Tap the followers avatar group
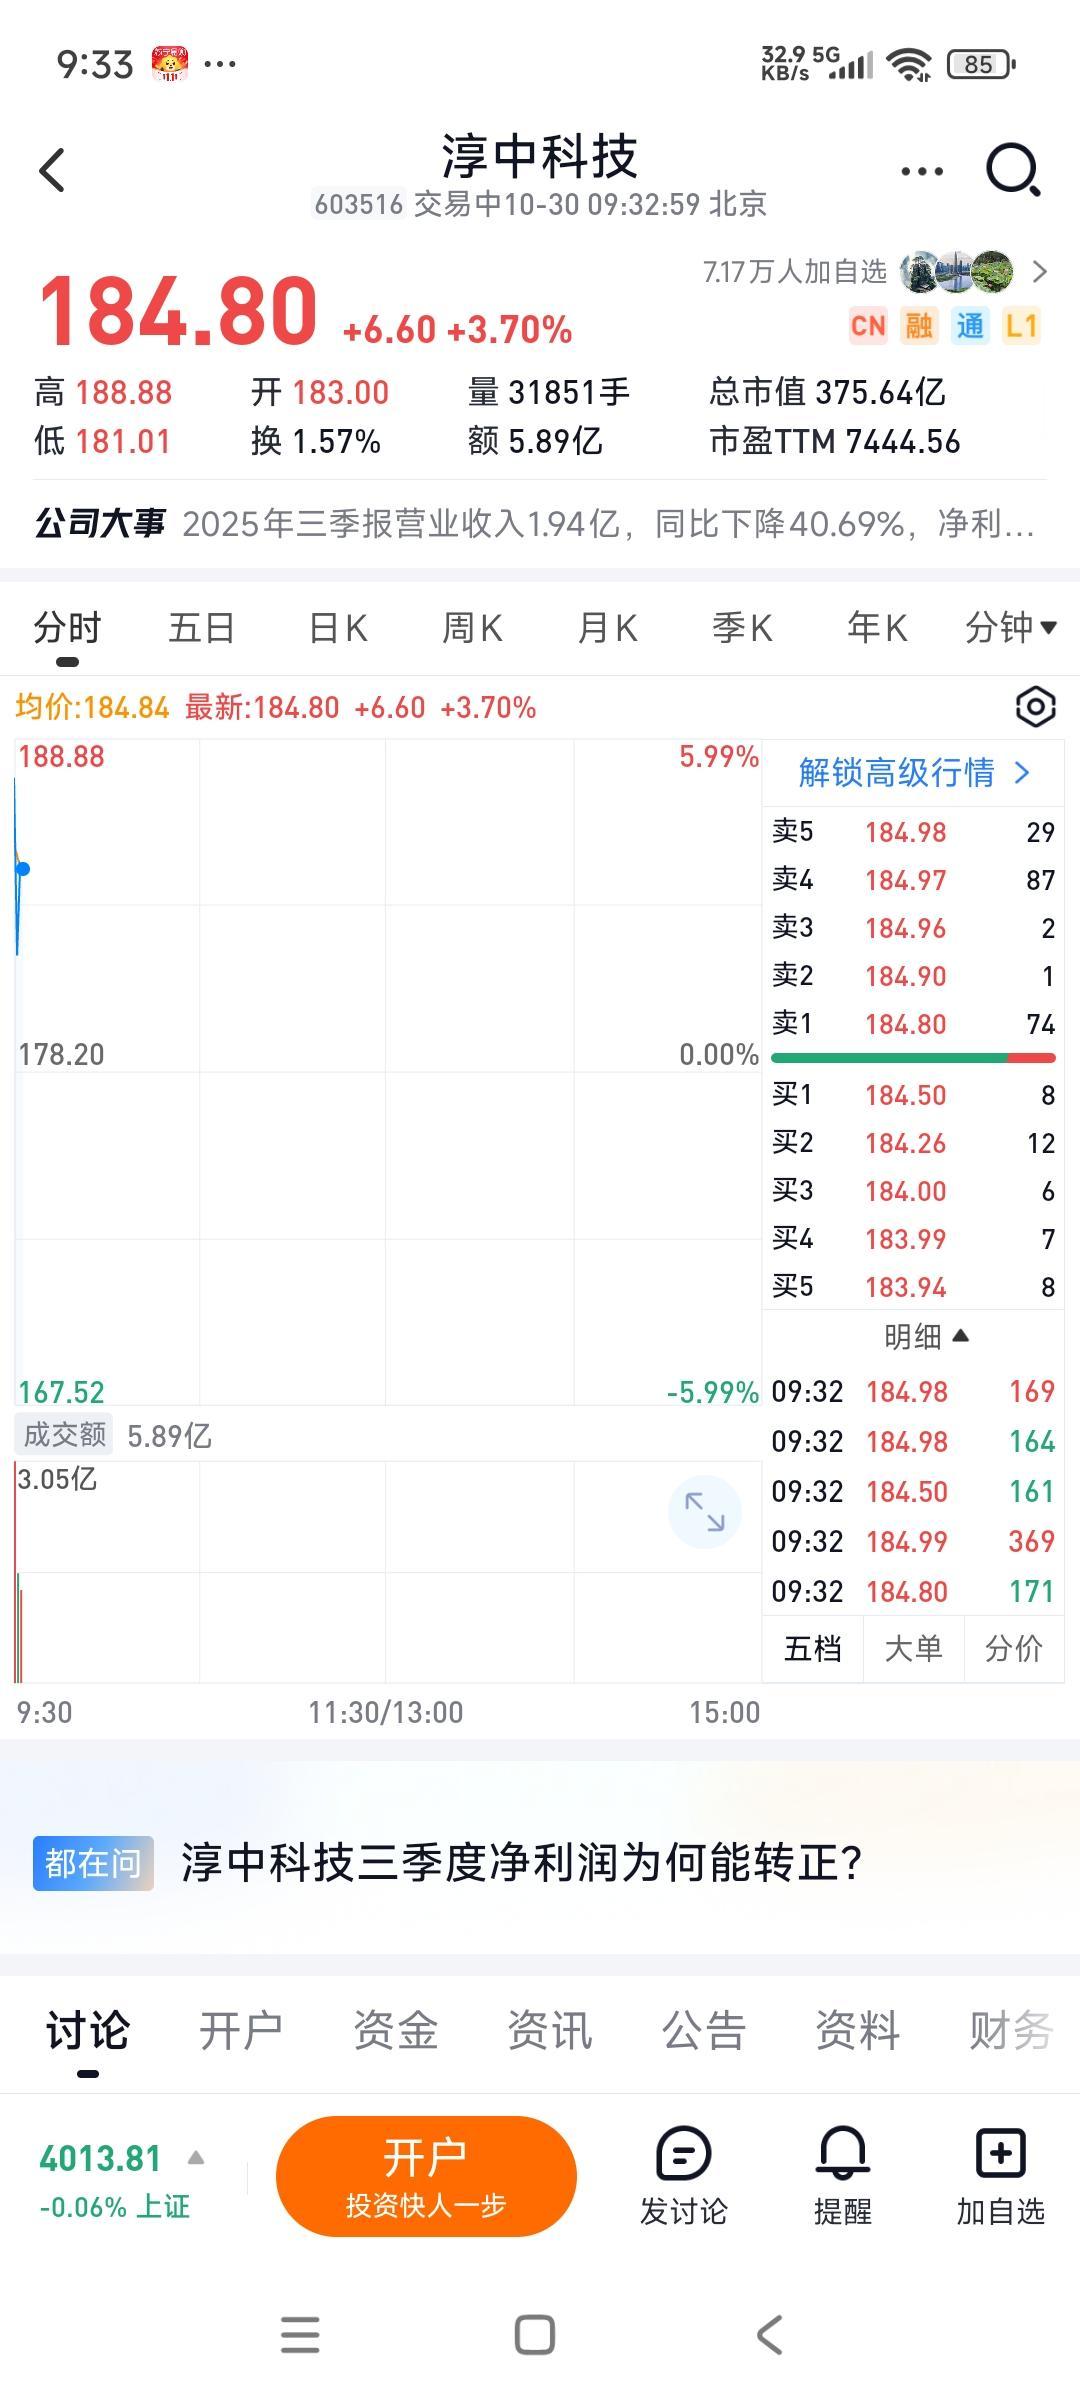This screenshot has height=2400, width=1080. [x=956, y=272]
